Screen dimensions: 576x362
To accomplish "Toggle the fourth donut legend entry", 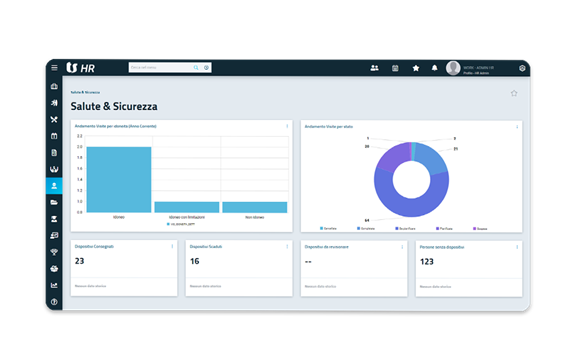I will point(444,228).
